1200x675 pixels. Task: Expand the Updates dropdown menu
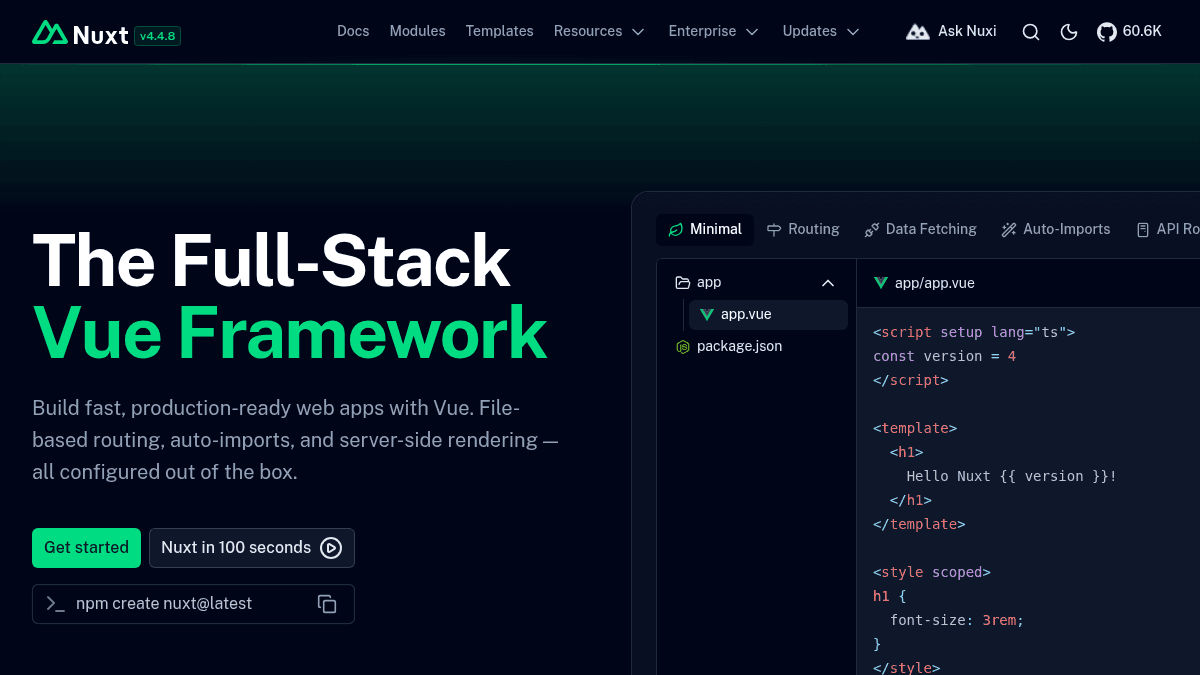click(x=821, y=31)
